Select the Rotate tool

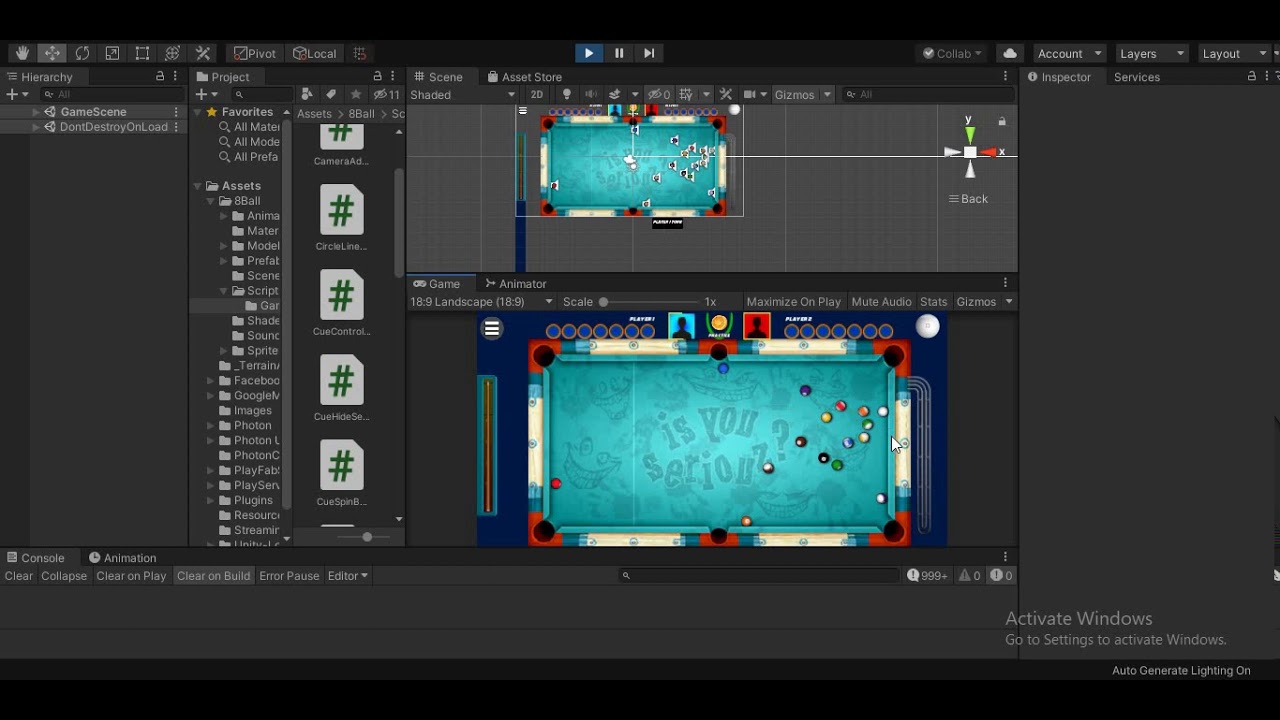coord(82,53)
